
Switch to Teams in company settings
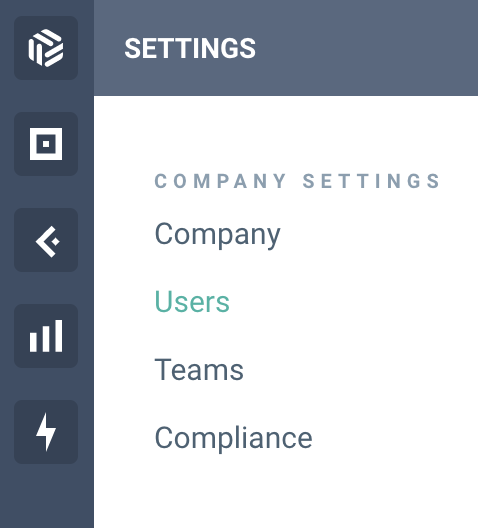199,369
